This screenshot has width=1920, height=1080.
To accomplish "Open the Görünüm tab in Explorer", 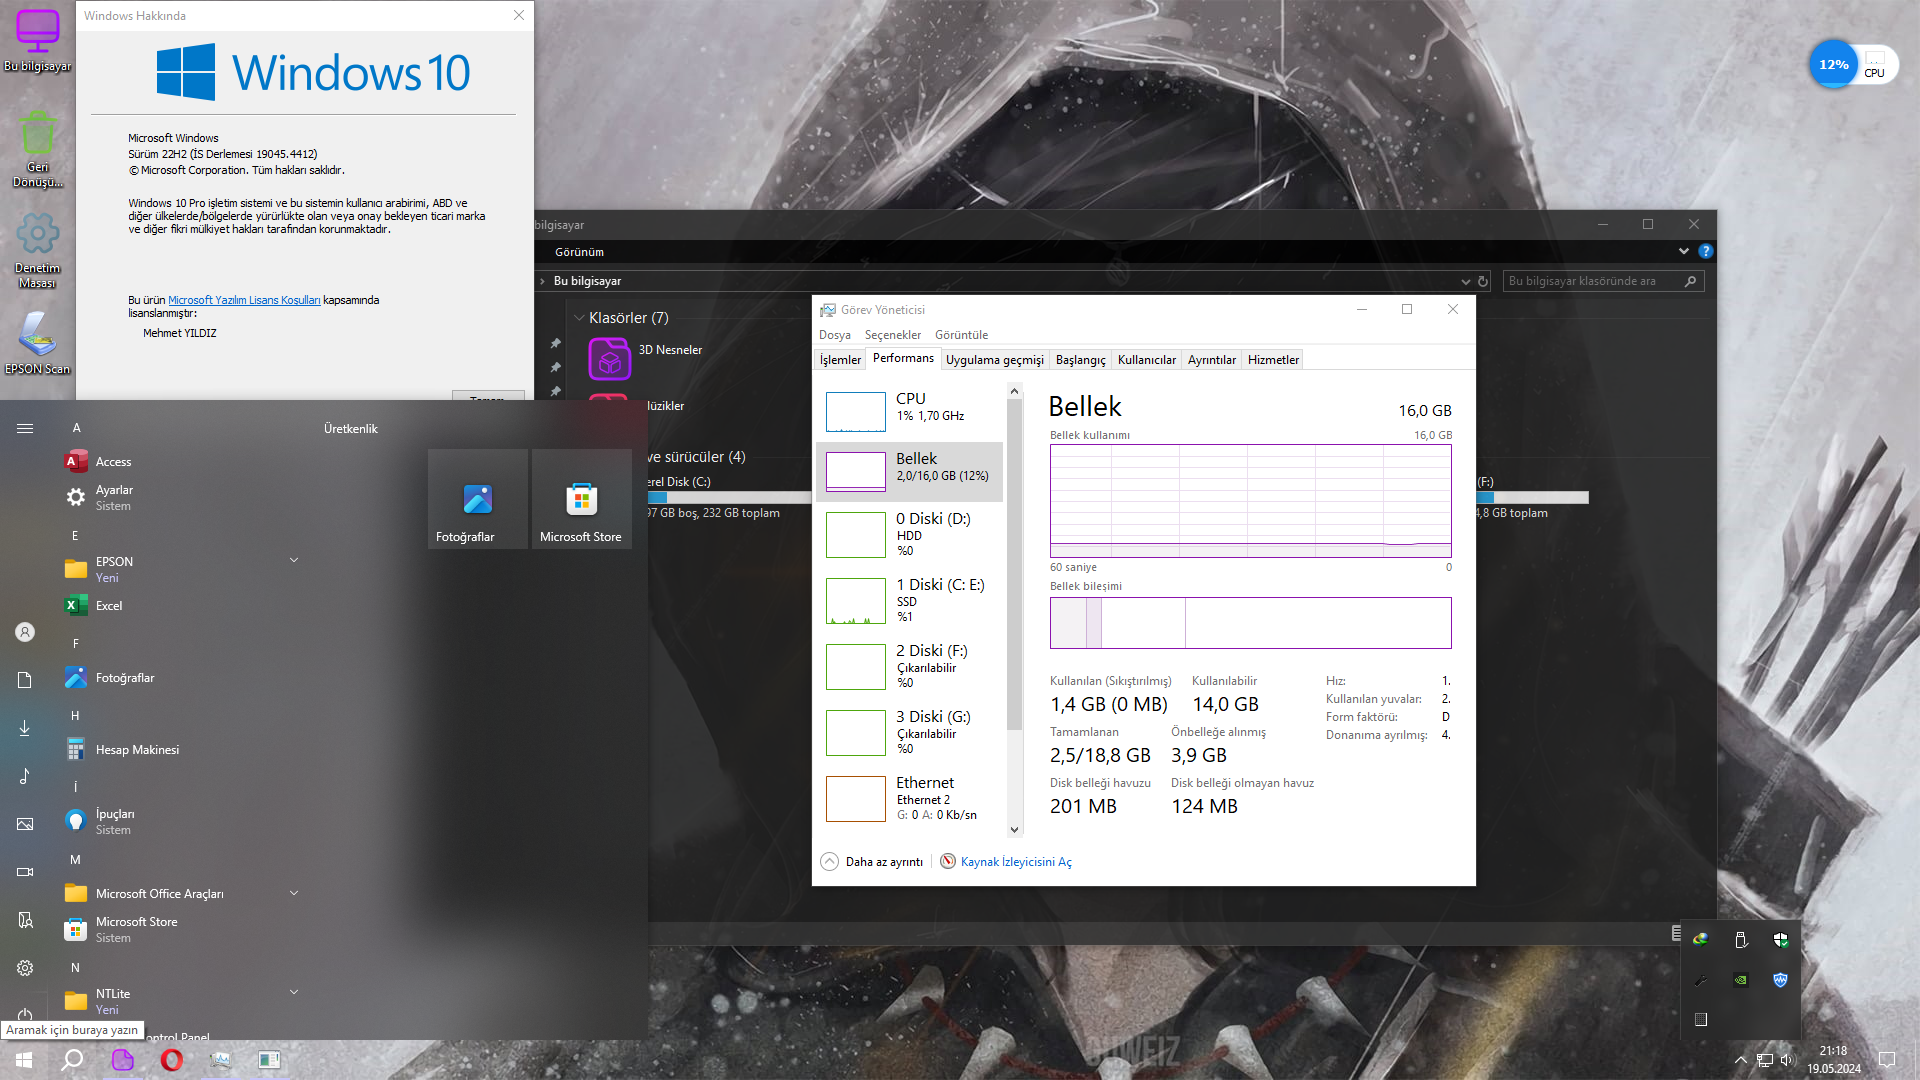I will (580, 252).
